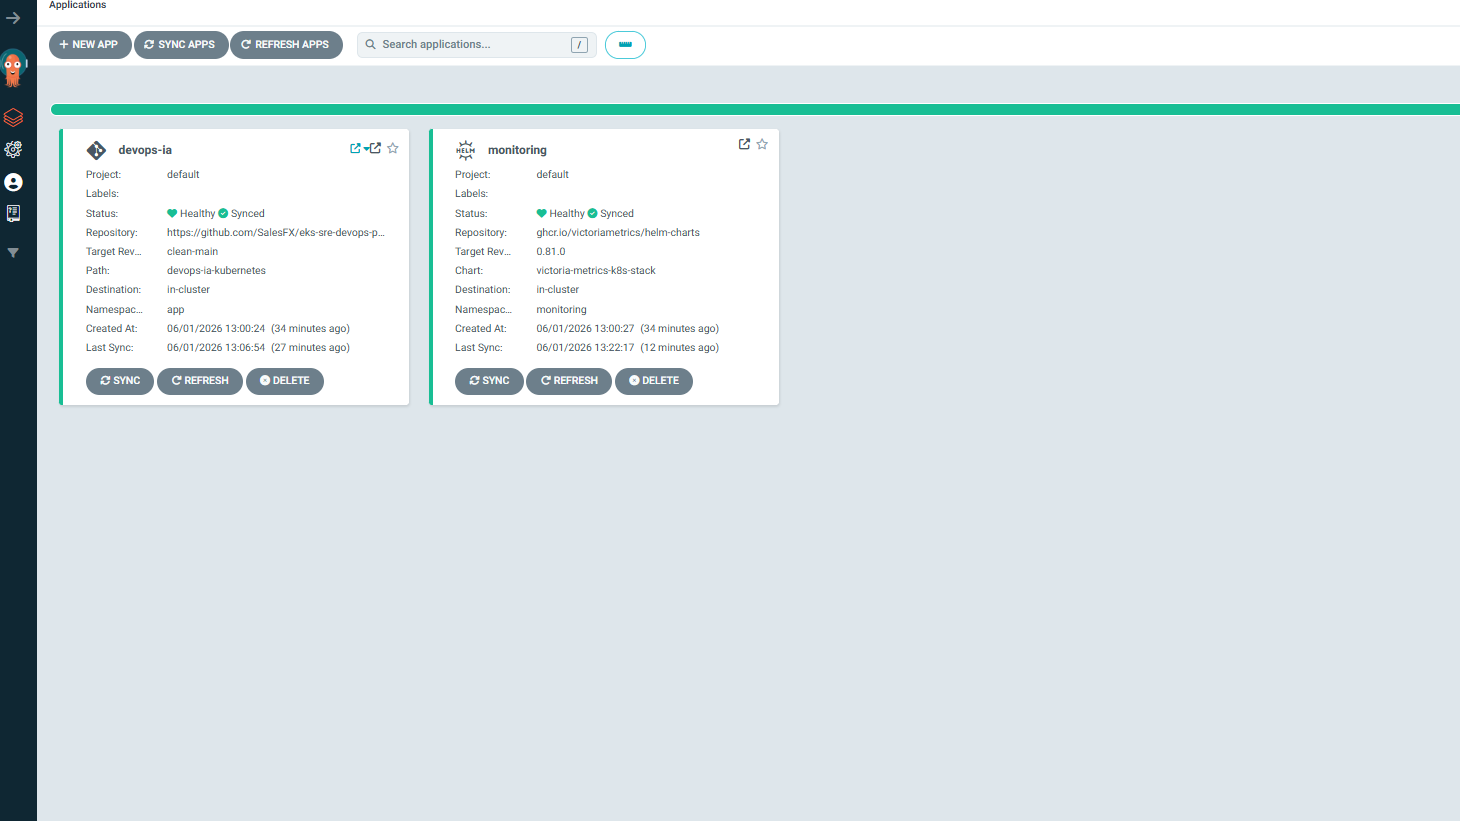Click the Applications page heading
The height and width of the screenshot is (821, 1460).
tap(78, 5)
